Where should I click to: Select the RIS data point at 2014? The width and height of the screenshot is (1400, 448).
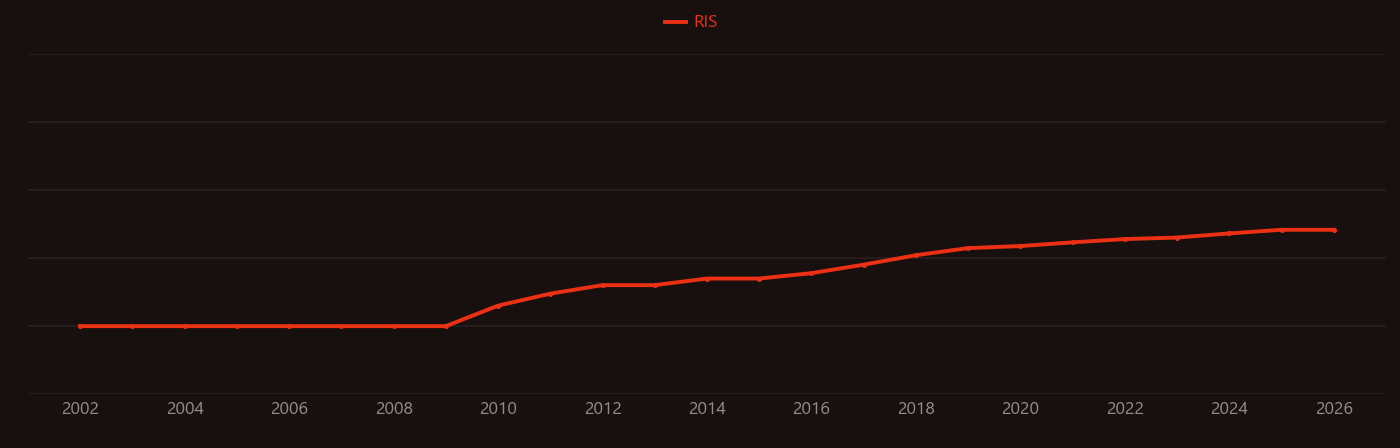coord(707,278)
